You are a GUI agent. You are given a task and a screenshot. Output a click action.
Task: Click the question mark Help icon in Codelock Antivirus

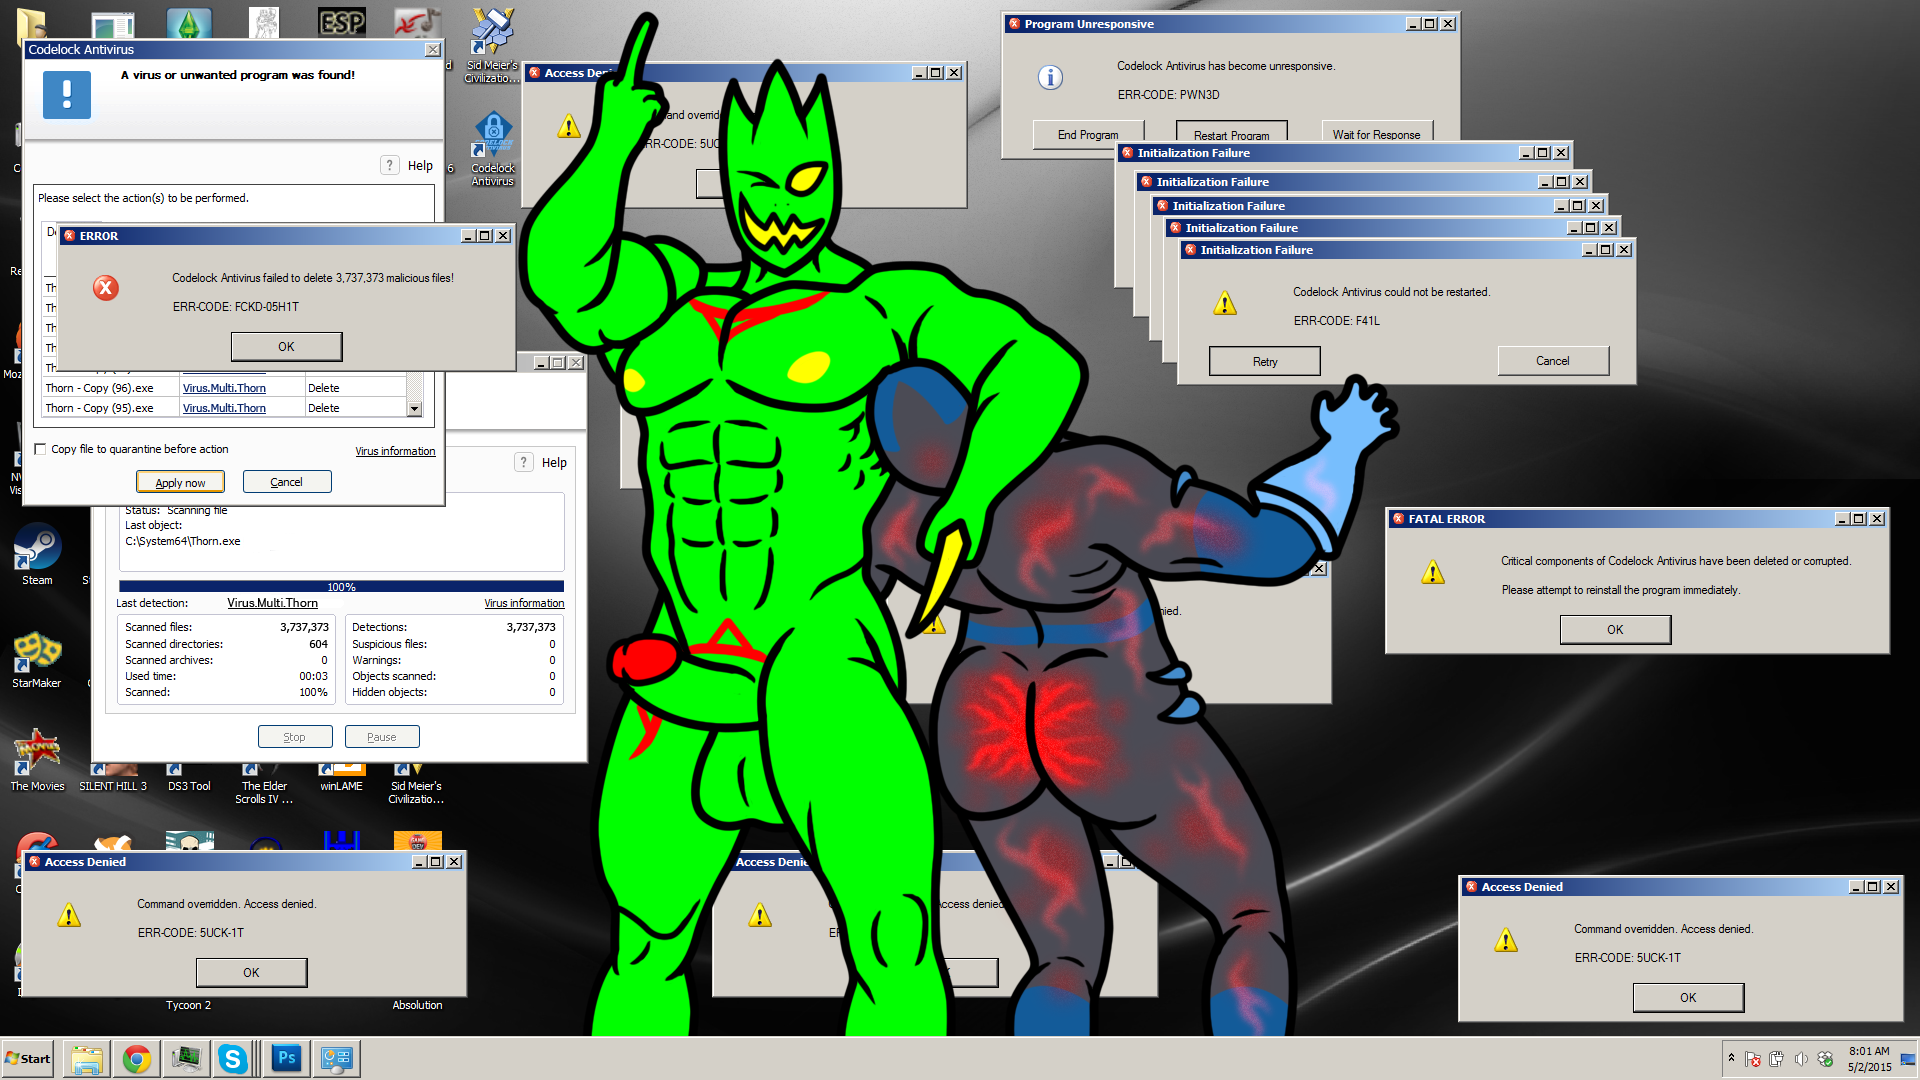pyautogui.click(x=390, y=165)
